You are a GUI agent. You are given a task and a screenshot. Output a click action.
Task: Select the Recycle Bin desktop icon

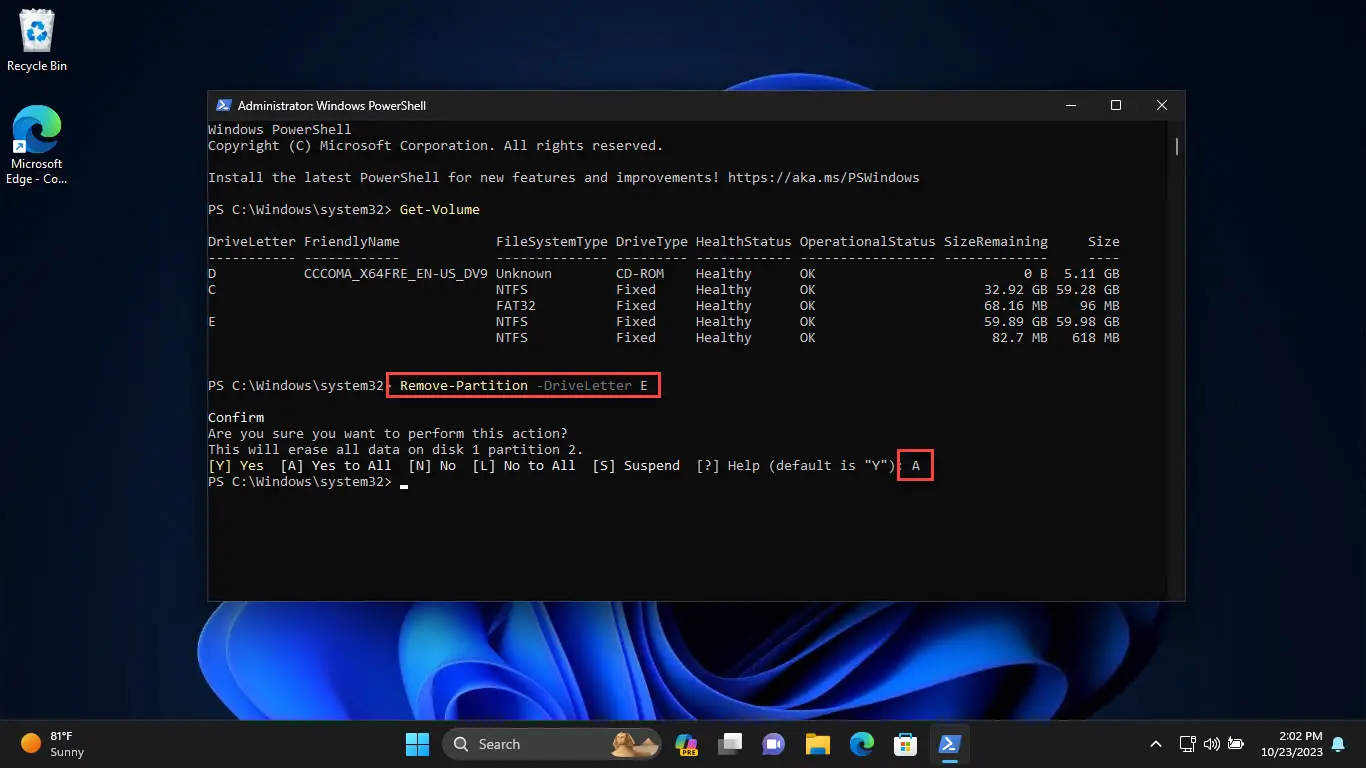[x=37, y=40]
